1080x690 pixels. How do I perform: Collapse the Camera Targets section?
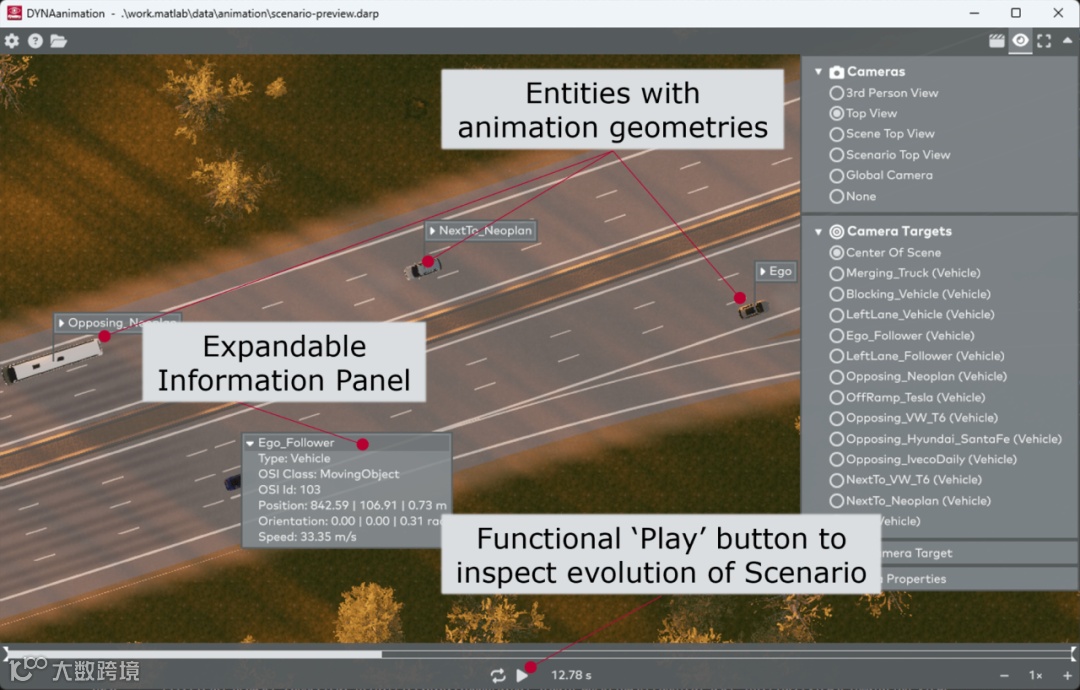pos(818,231)
